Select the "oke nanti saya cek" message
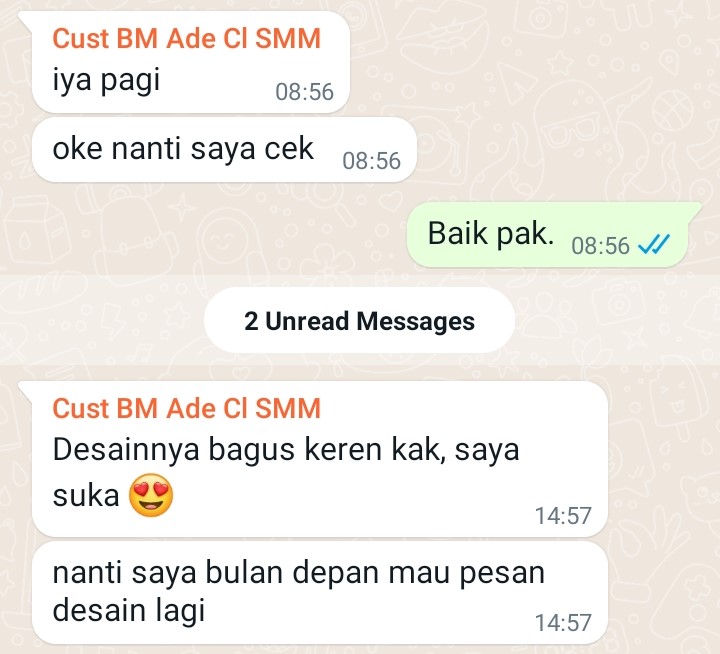The width and height of the screenshot is (720, 654). pyautogui.click(x=224, y=150)
